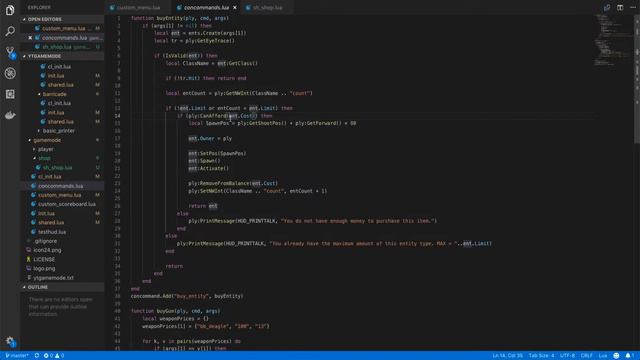The height and width of the screenshot is (360, 640).
Task: Open ytgamemode.txt file
Action: click(x=62, y=278)
